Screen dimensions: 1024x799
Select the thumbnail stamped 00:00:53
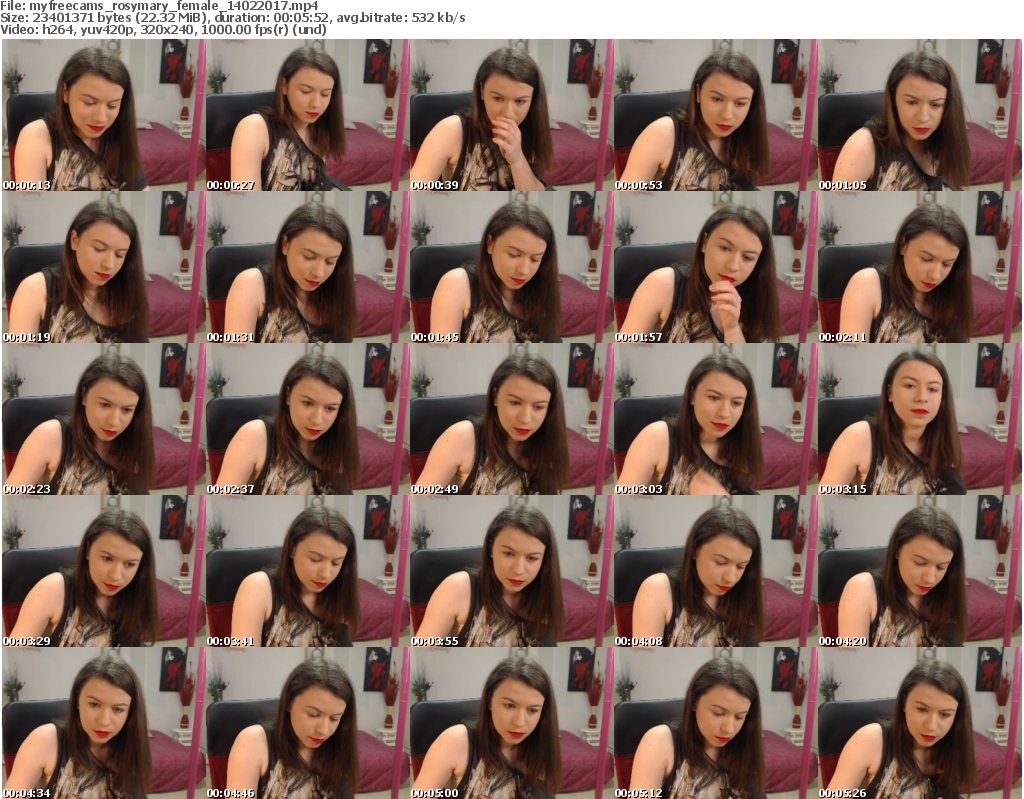point(715,115)
